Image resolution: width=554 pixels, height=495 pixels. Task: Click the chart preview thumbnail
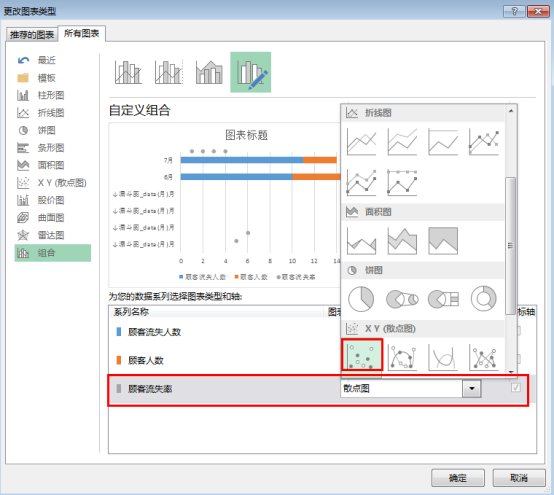click(225, 205)
